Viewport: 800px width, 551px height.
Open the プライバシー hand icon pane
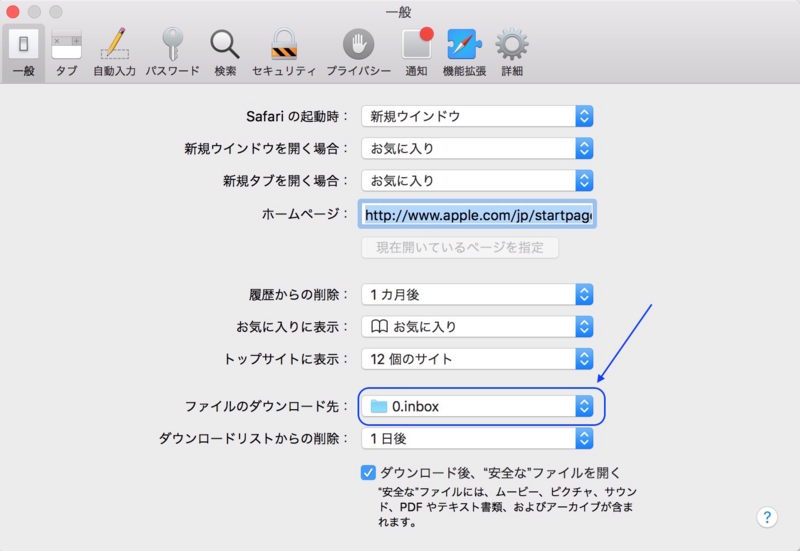pyautogui.click(x=358, y=53)
